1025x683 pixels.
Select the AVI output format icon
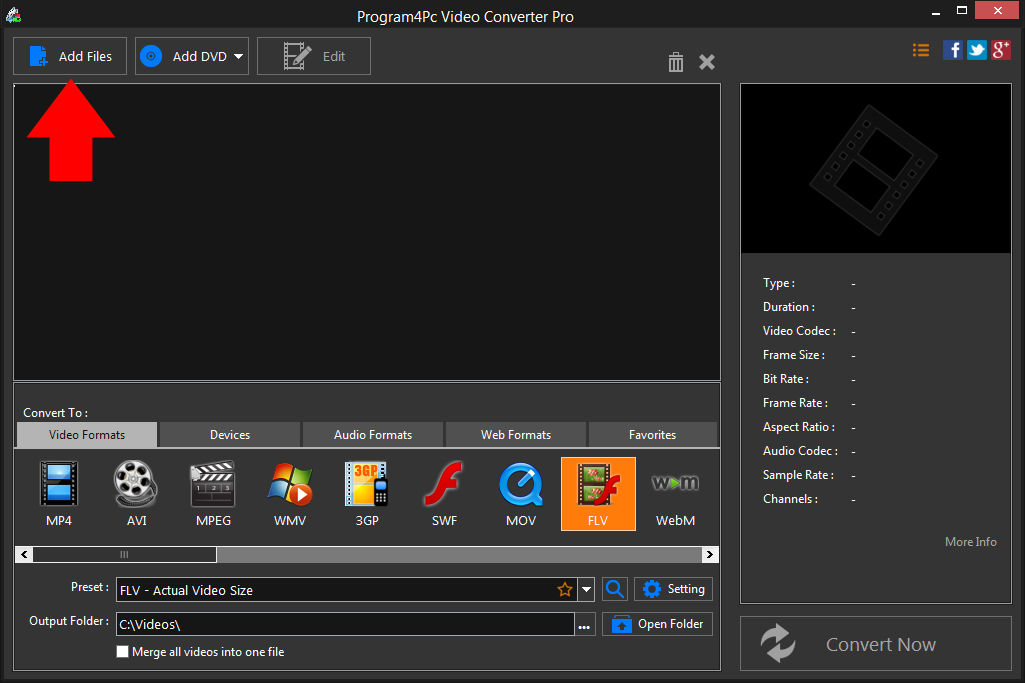135,493
